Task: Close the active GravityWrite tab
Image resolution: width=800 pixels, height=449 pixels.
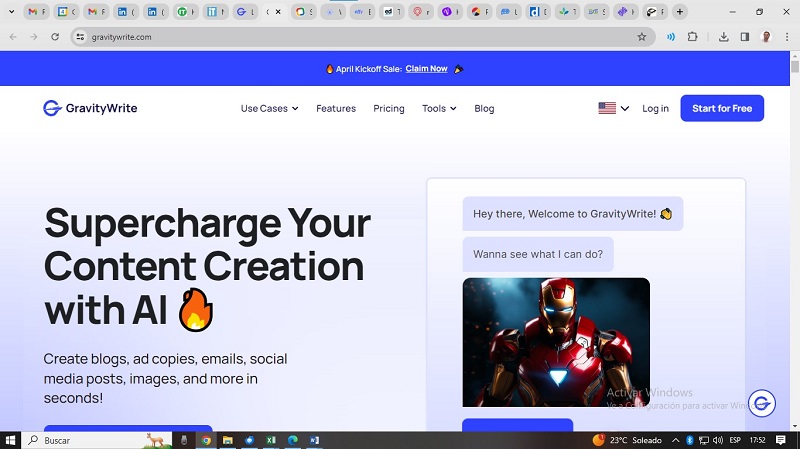Action: pos(278,12)
